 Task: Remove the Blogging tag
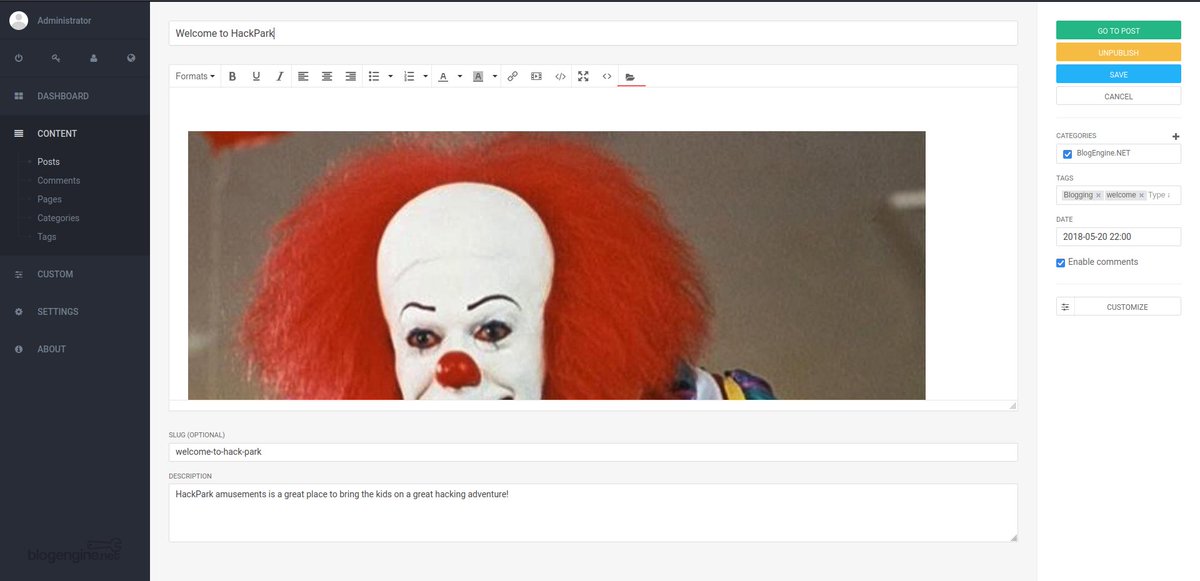[x=1098, y=195]
